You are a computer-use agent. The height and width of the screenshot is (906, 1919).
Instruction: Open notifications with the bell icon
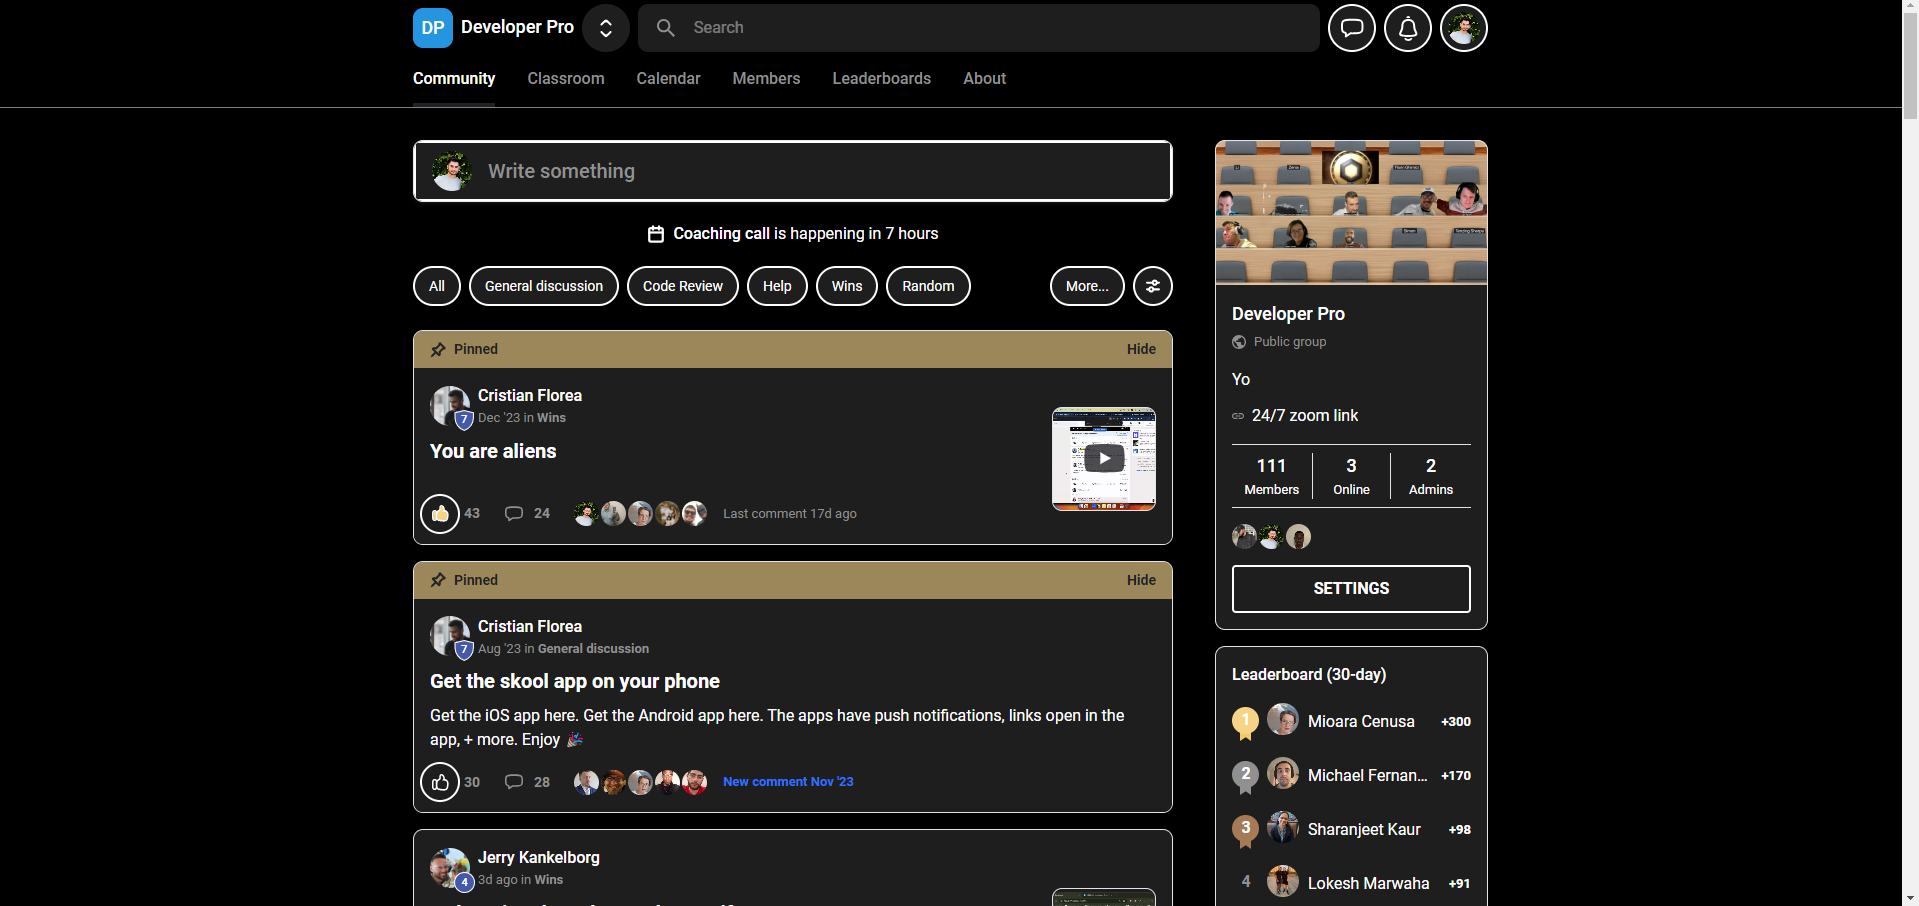1407,28
